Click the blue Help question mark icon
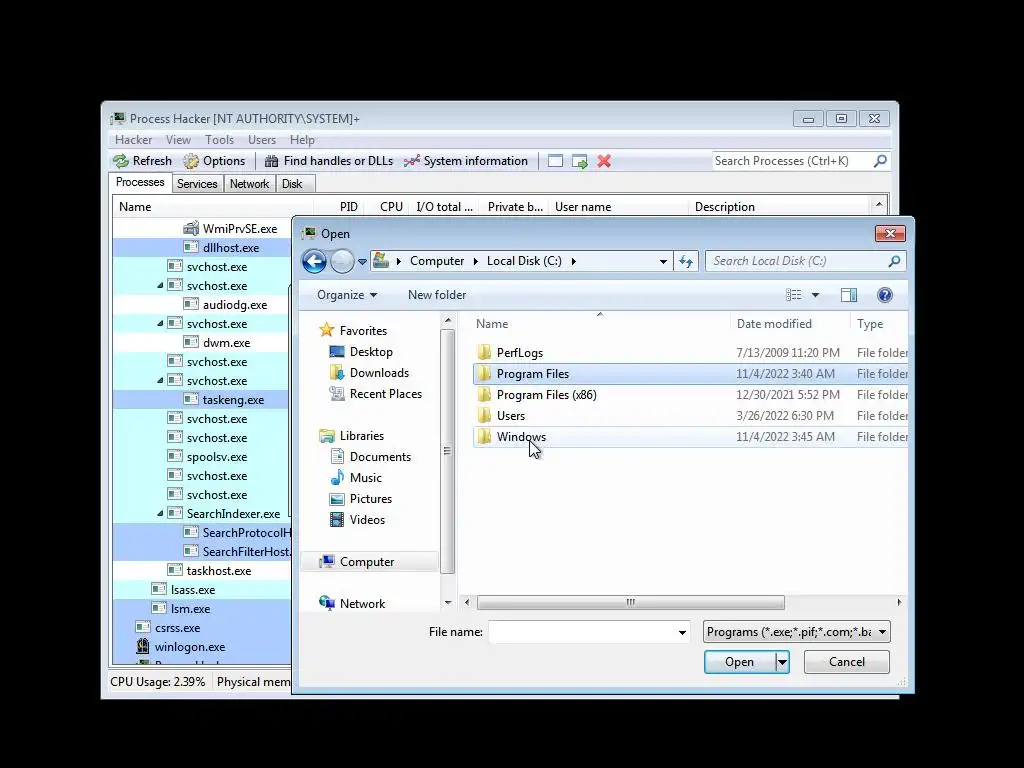The image size is (1024, 768). coord(885,295)
